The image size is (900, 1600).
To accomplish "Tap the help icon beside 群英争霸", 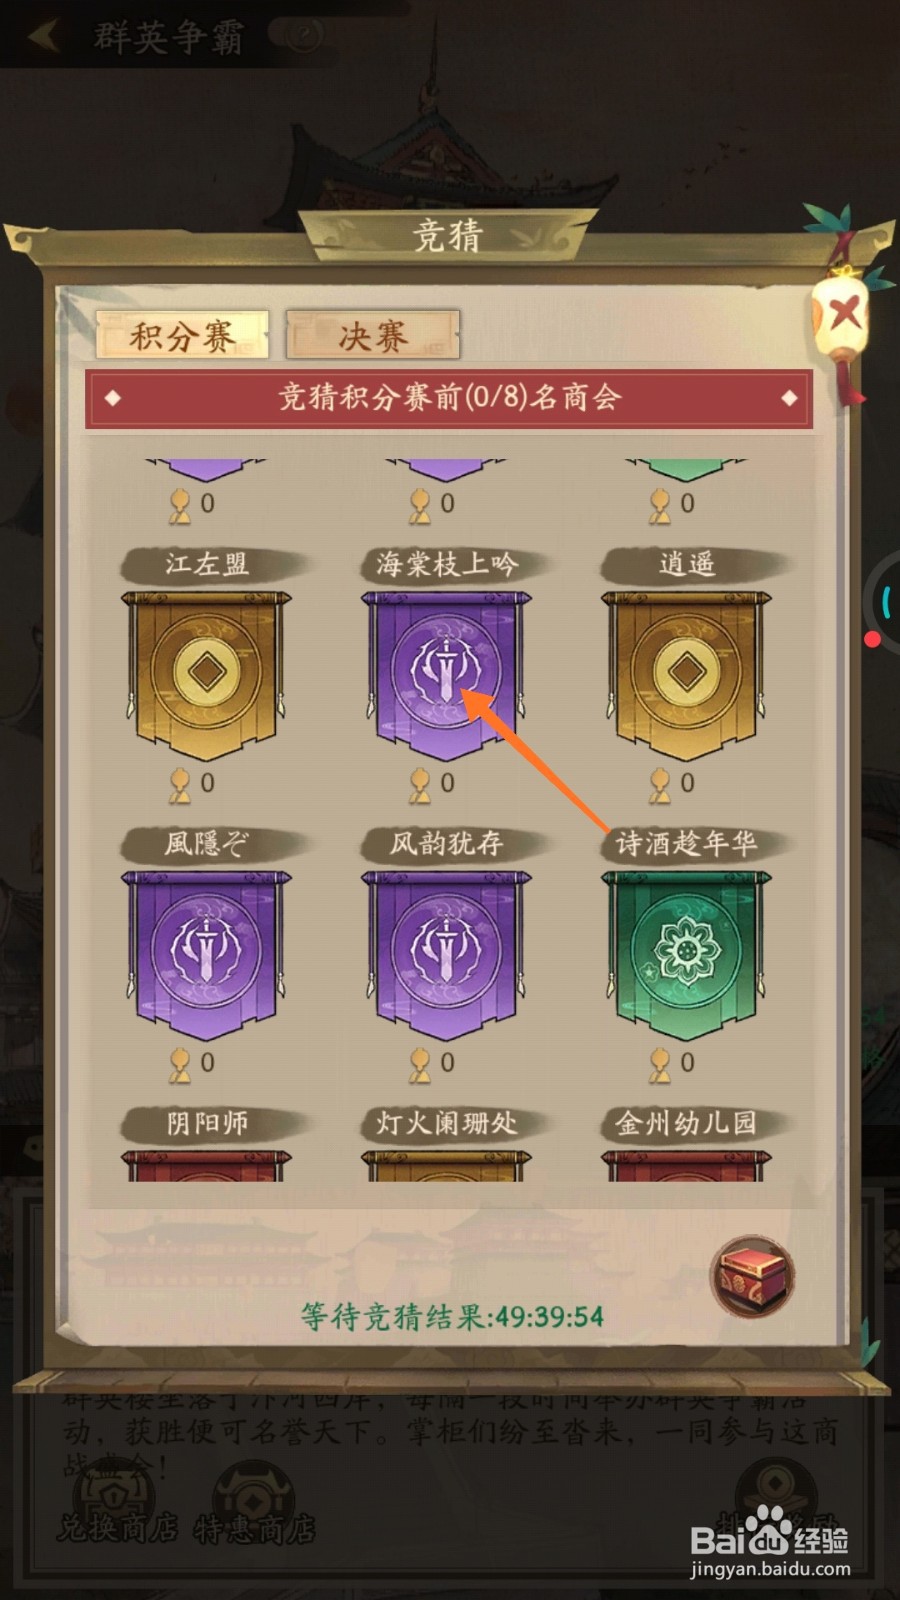I will point(304,37).
